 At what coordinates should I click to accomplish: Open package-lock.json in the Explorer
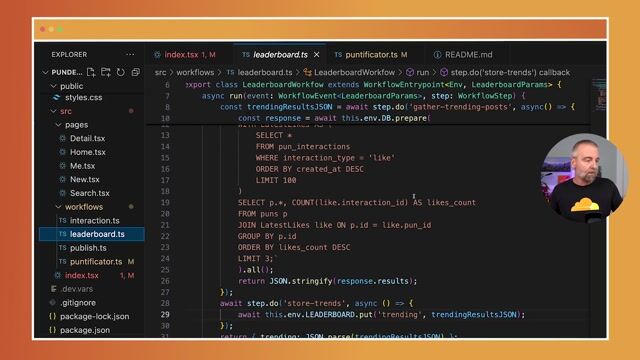[x=94, y=316]
